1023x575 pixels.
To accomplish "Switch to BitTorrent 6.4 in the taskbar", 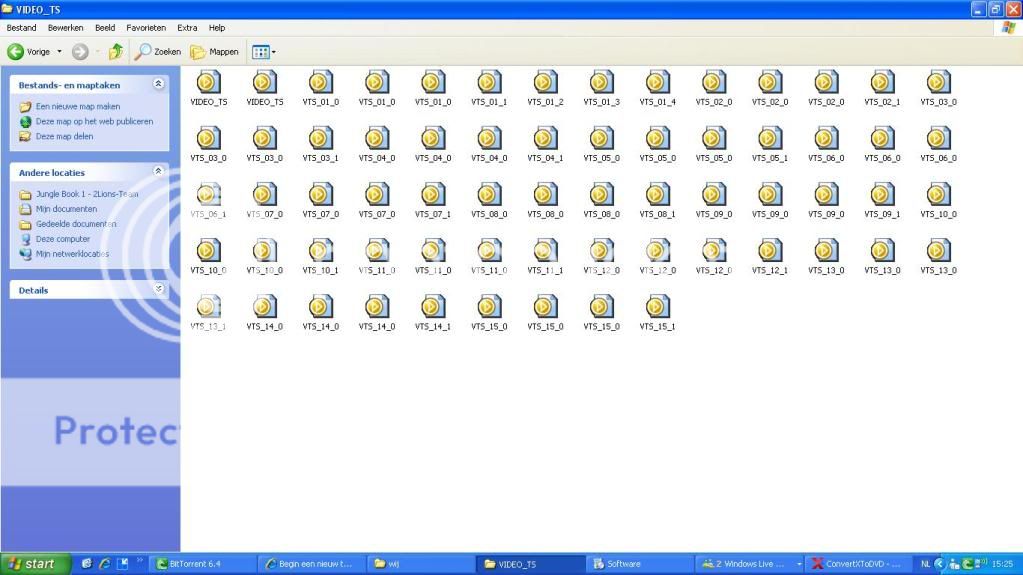I will (196, 564).
